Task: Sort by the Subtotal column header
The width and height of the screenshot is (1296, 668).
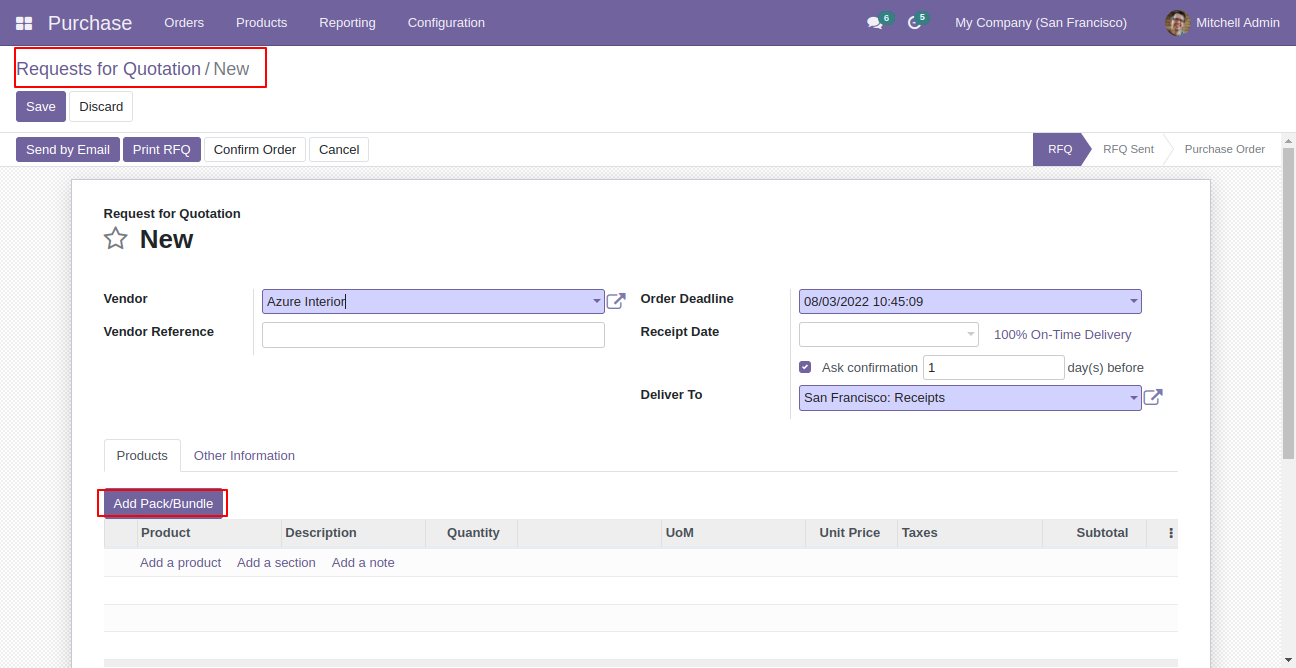Action: (1094, 533)
